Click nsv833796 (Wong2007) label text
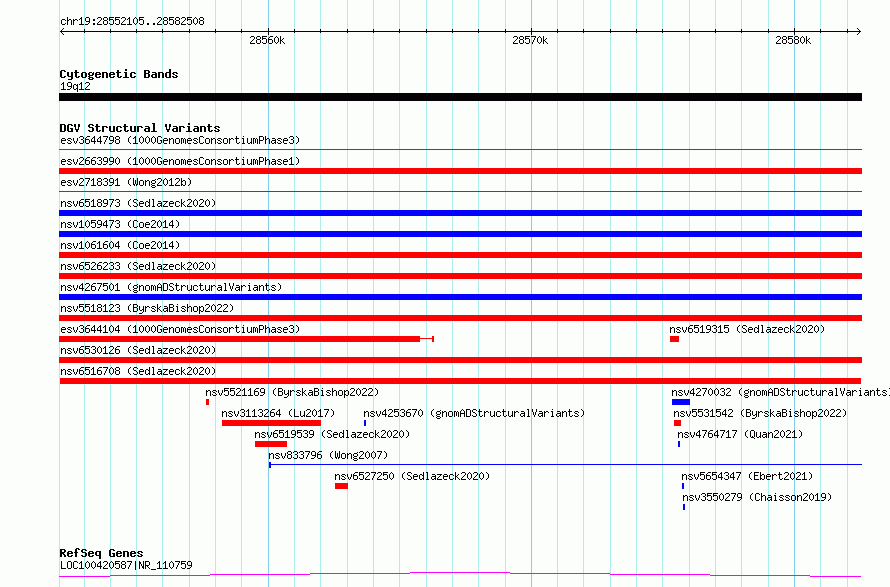890x587 pixels. [x=328, y=455]
